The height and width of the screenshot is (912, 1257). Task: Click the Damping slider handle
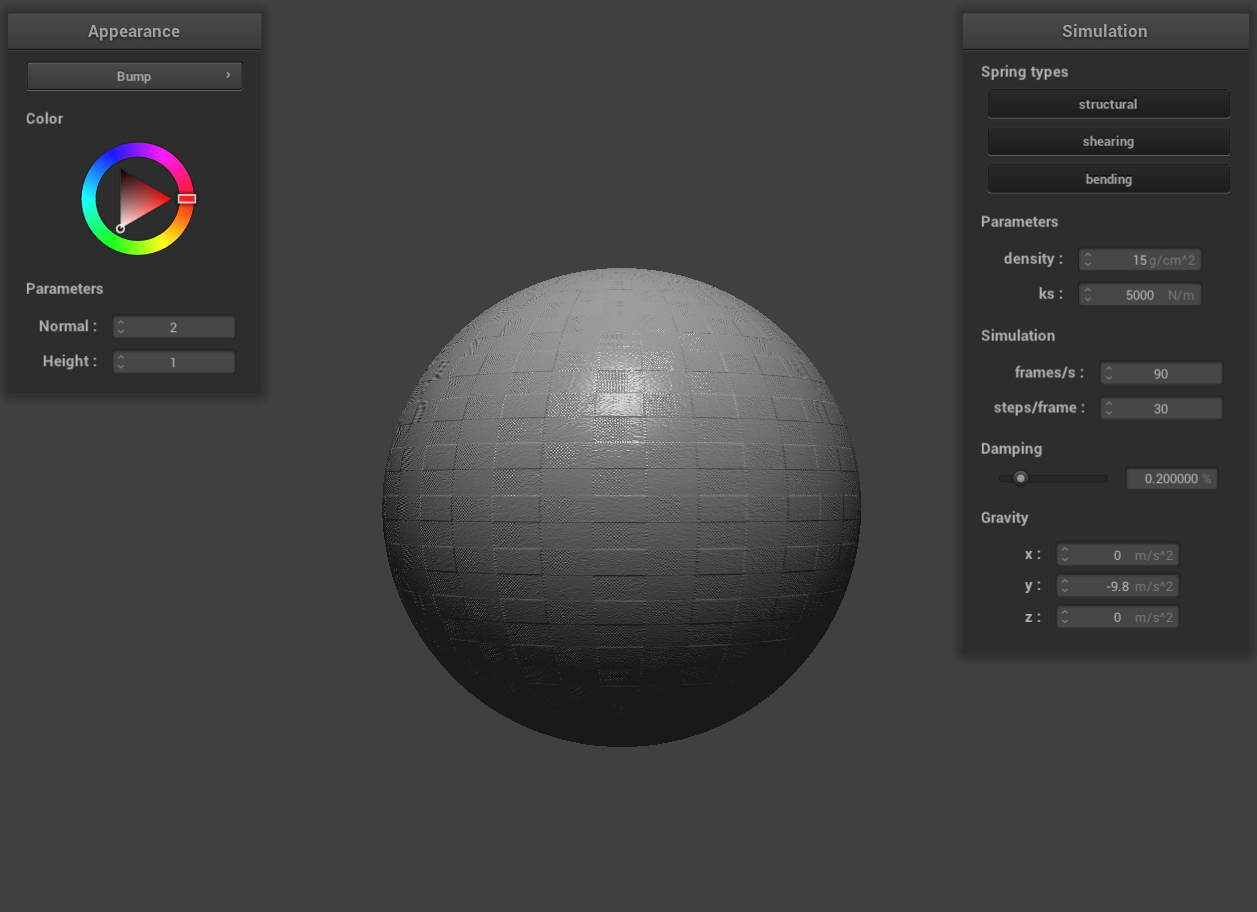[x=1020, y=478]
